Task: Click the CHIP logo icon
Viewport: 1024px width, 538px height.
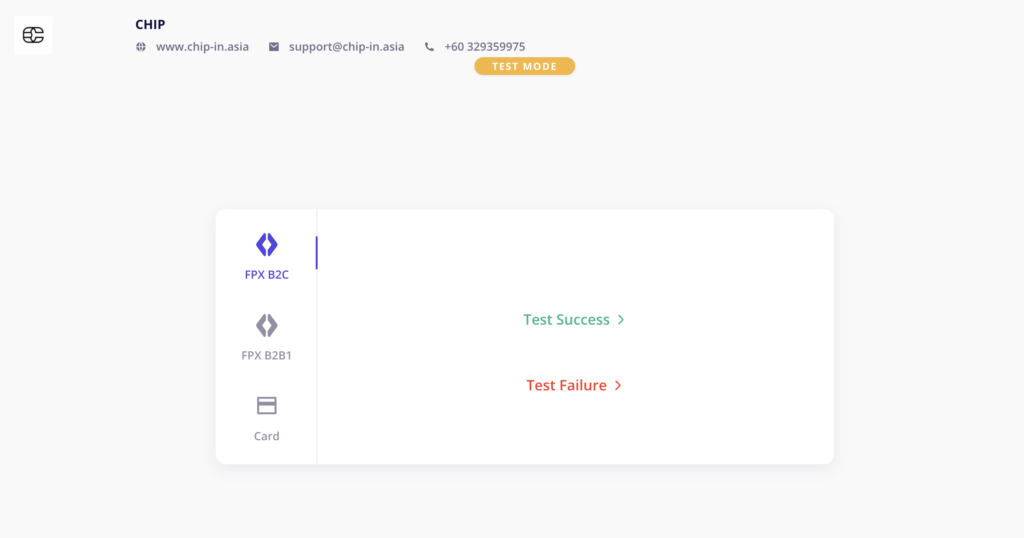Action: click(33, 35)
